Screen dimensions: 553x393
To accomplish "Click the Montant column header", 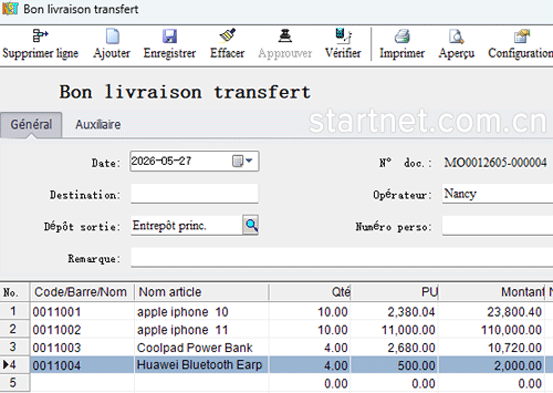I will 492,292.
